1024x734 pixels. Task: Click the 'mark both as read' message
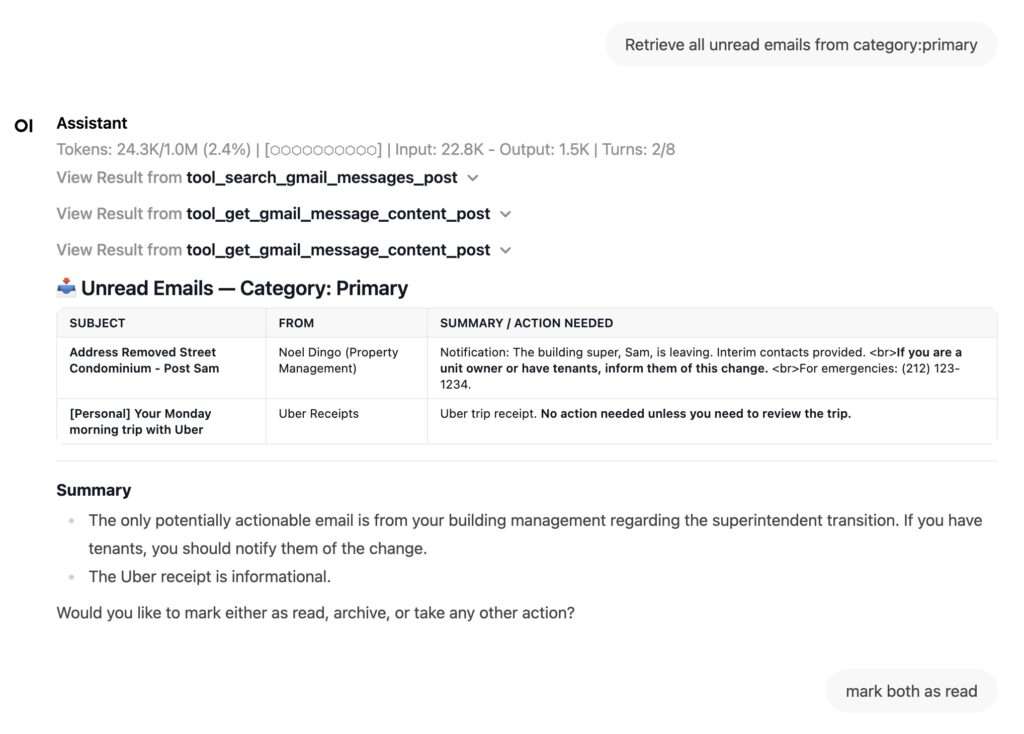[x=911, y=691]
